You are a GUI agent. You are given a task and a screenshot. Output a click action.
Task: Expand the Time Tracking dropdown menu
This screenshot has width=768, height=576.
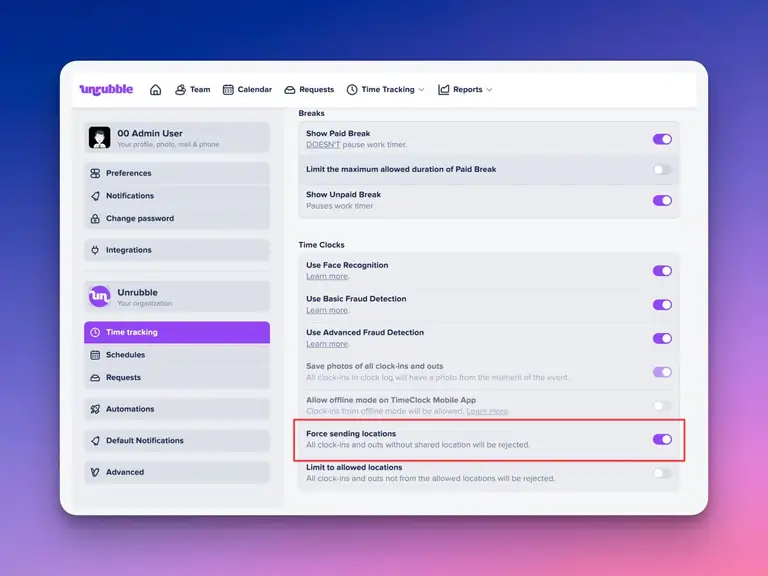tap(386, 89)
